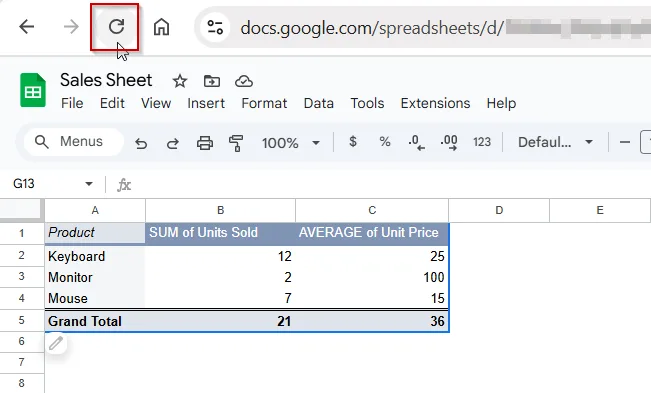Select column E header

600,210
